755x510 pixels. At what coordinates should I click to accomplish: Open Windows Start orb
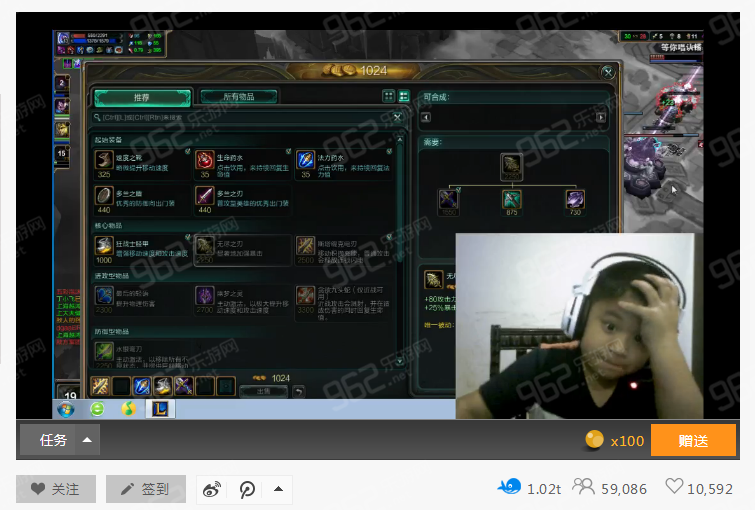[65, 409]
